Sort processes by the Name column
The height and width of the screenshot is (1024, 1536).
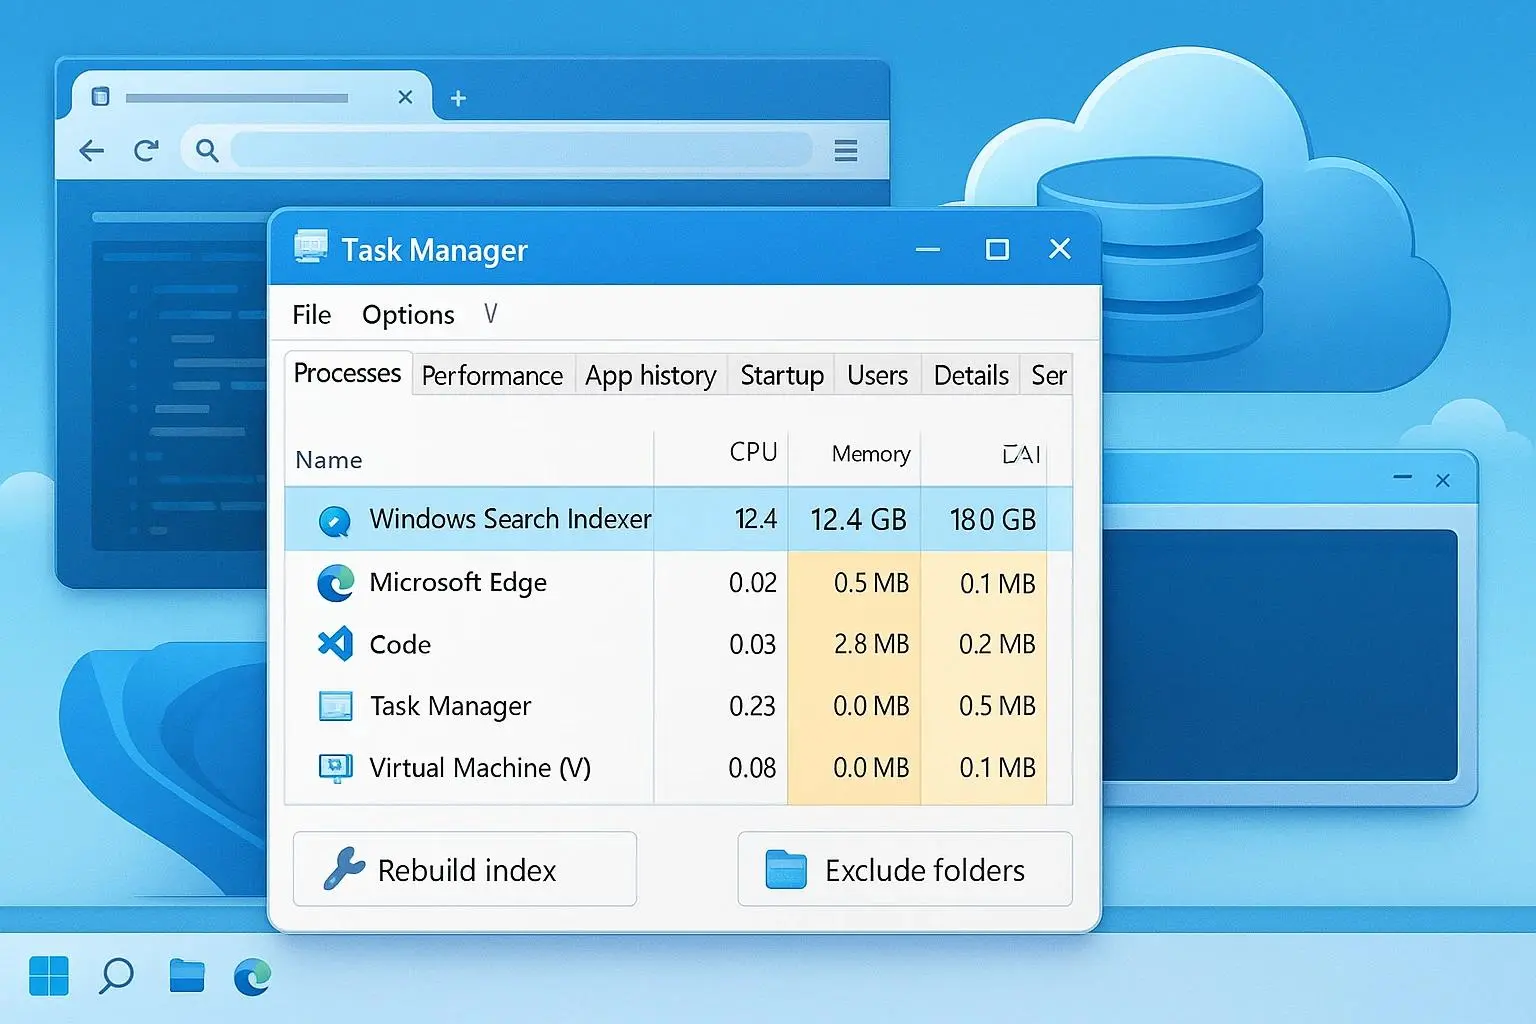click(x=329, y=460)
